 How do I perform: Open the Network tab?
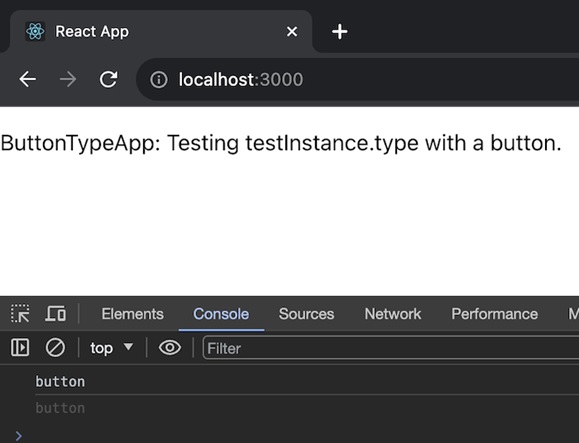[x=393, y=314]
